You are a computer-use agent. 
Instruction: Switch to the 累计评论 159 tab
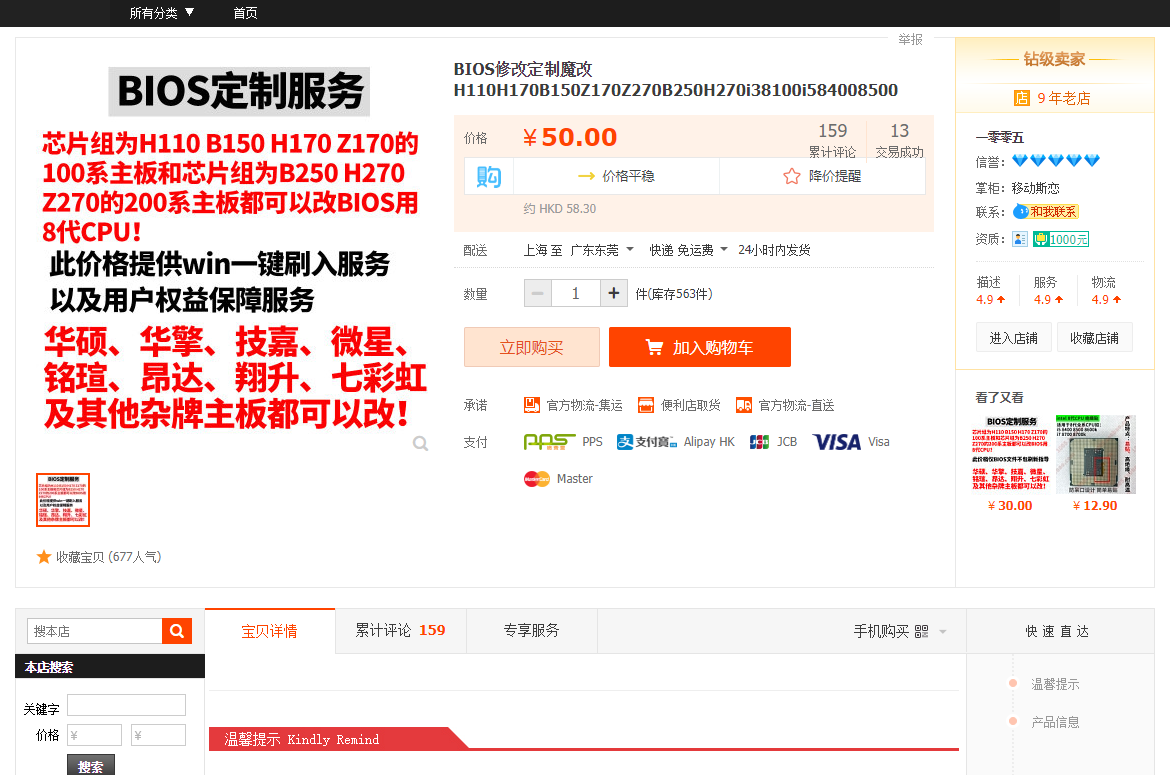coord(401,631)
